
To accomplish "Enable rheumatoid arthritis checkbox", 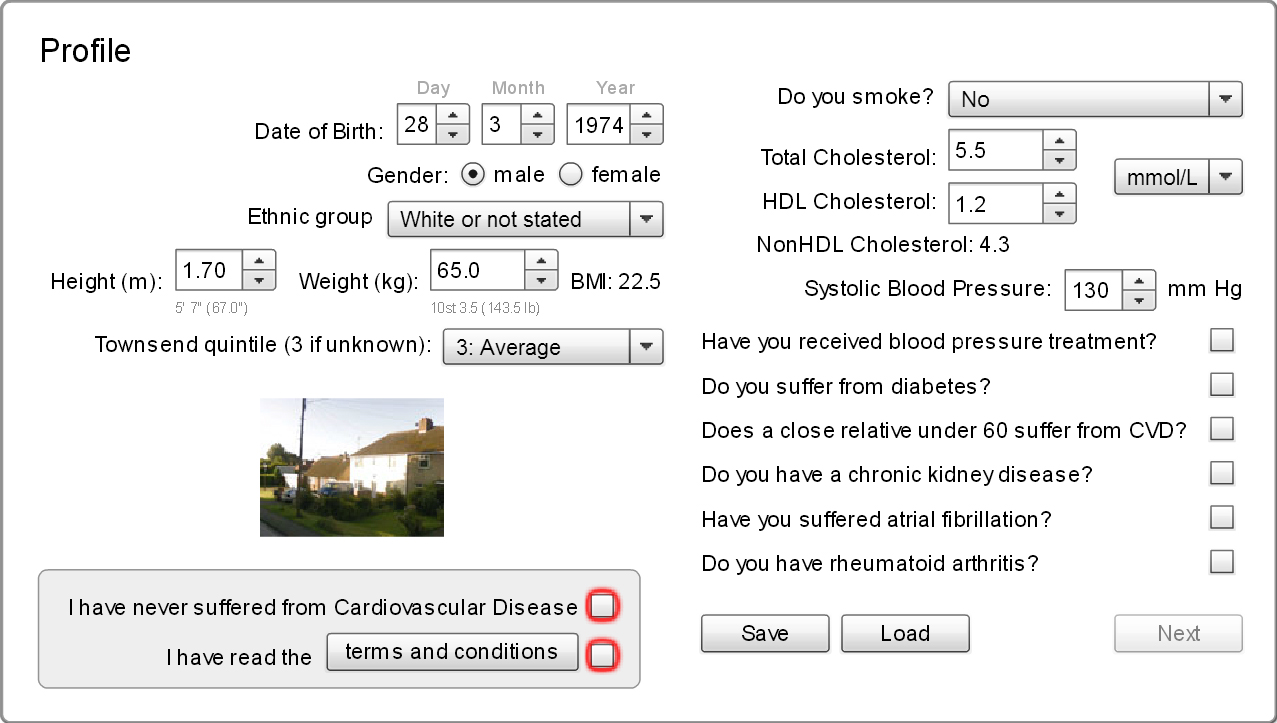I will coord(1222,561).
